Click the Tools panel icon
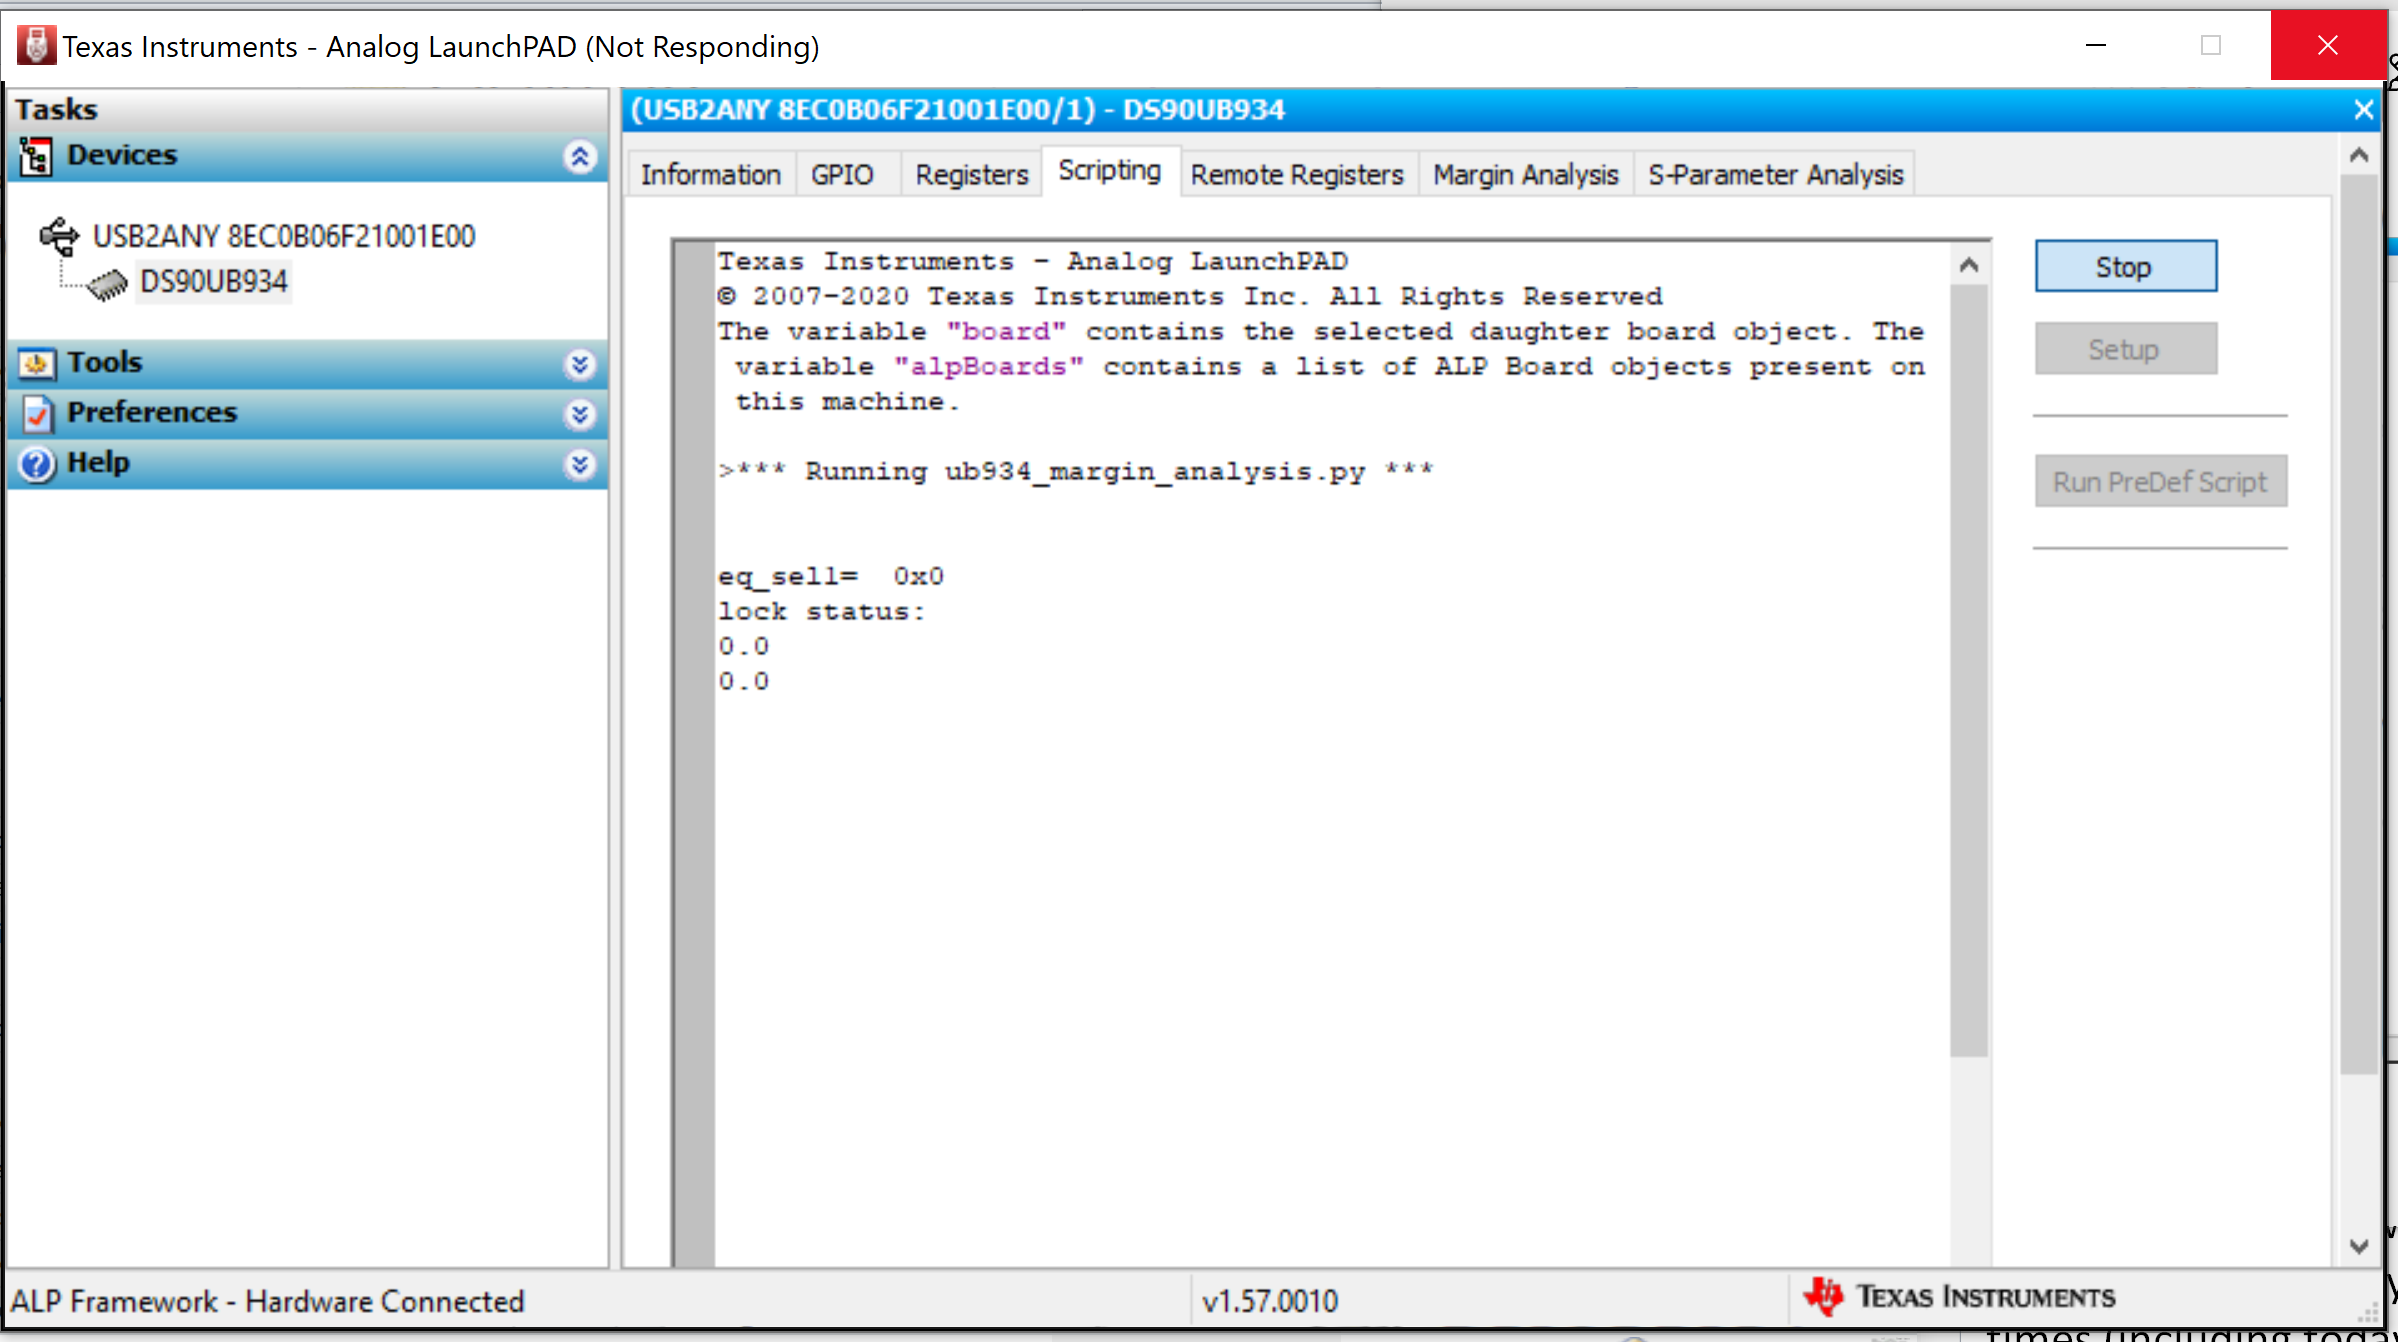Viewport: 2398px width, 1342px height. [36, 363]
